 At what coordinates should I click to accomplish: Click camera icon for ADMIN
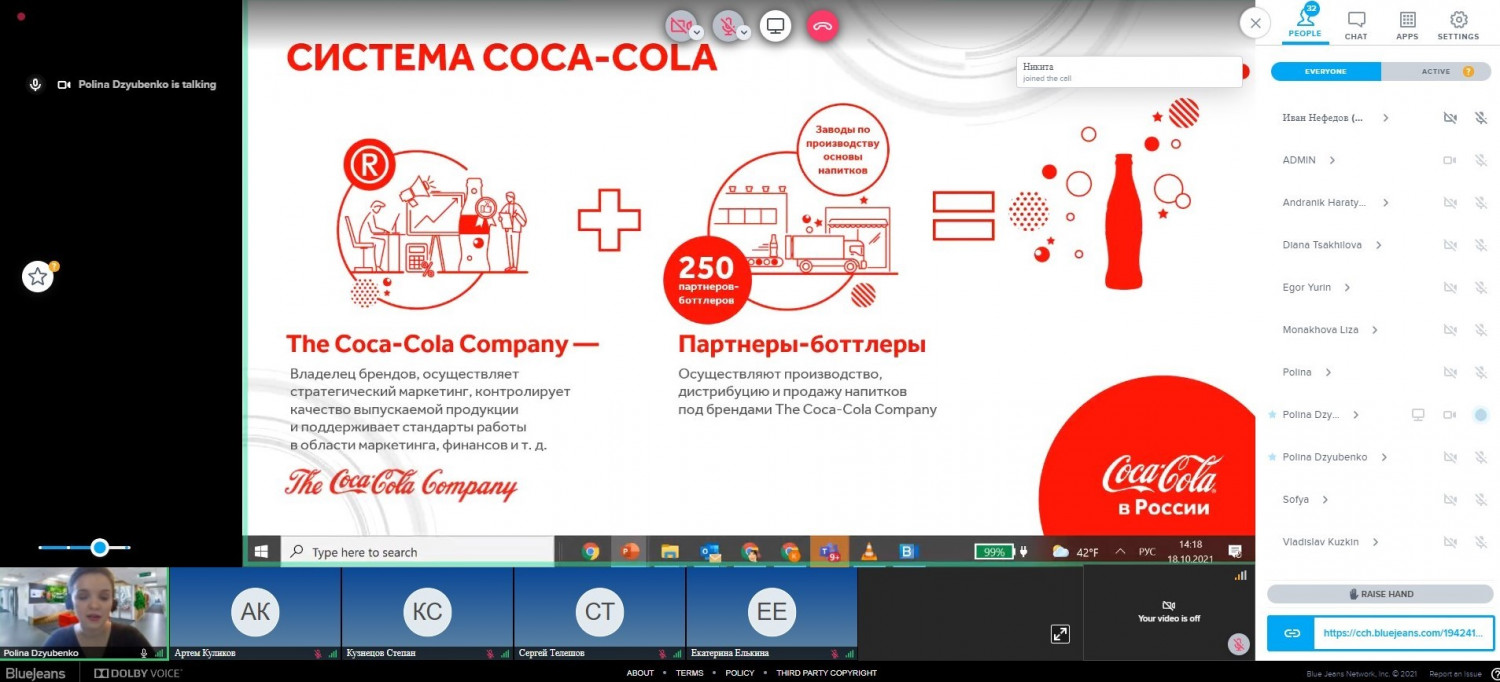coord(1450,160)
